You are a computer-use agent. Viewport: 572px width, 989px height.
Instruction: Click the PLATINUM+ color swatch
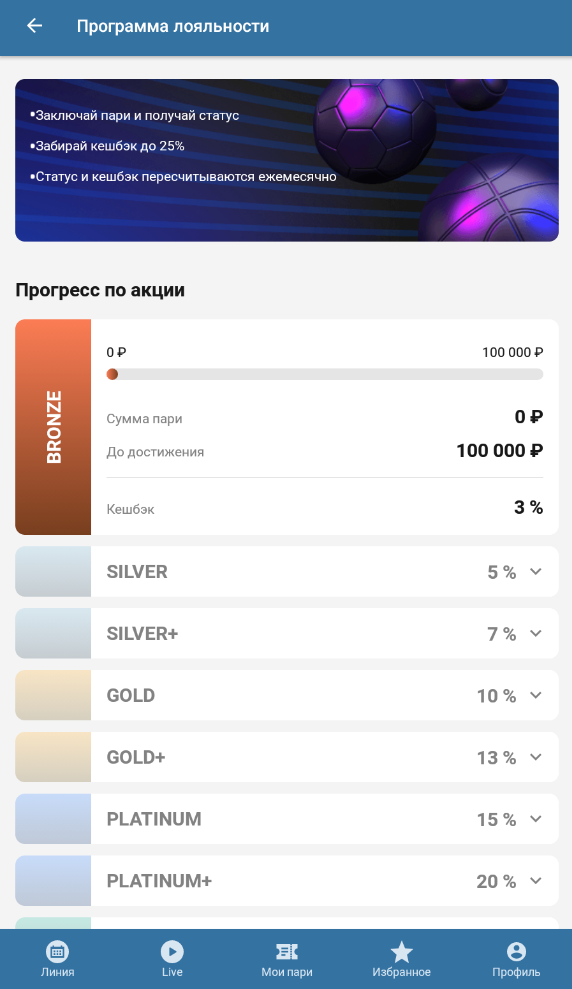[53, 881]
